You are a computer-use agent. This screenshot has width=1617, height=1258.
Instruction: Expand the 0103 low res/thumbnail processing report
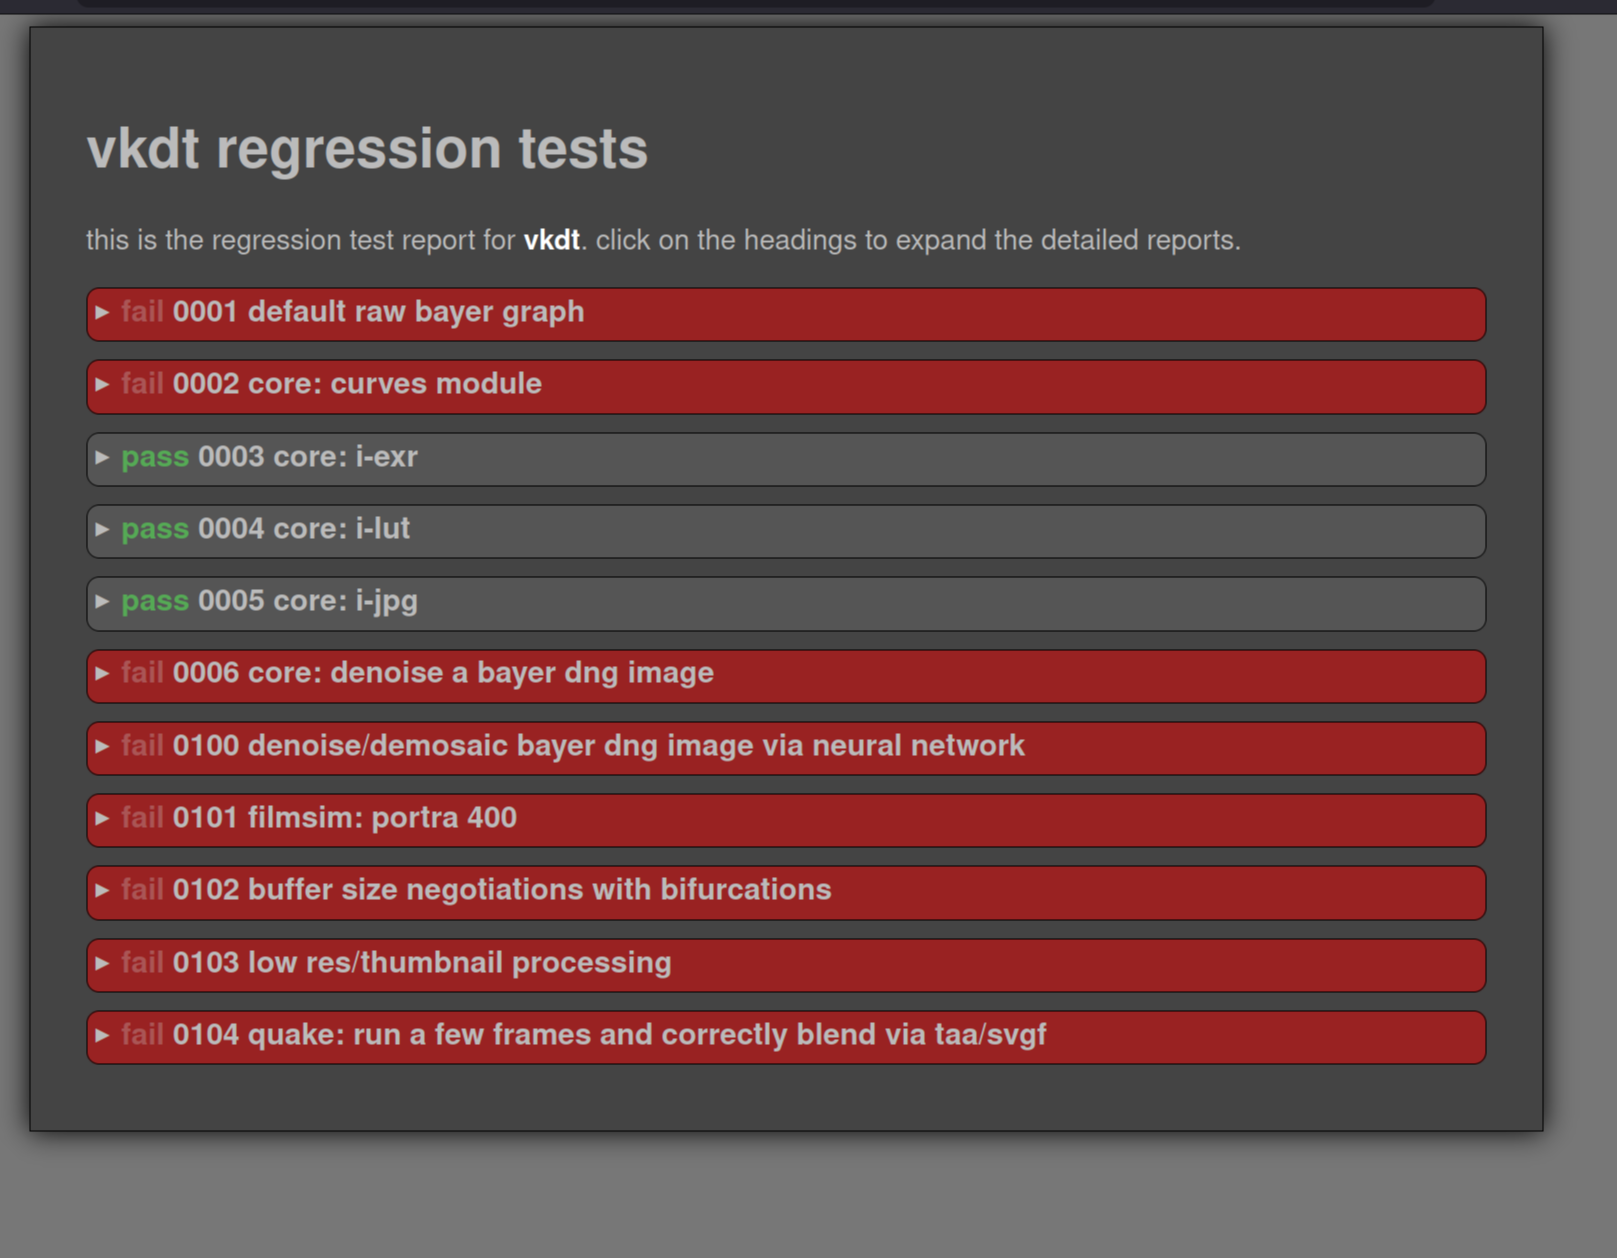click(x=421, y=963)
